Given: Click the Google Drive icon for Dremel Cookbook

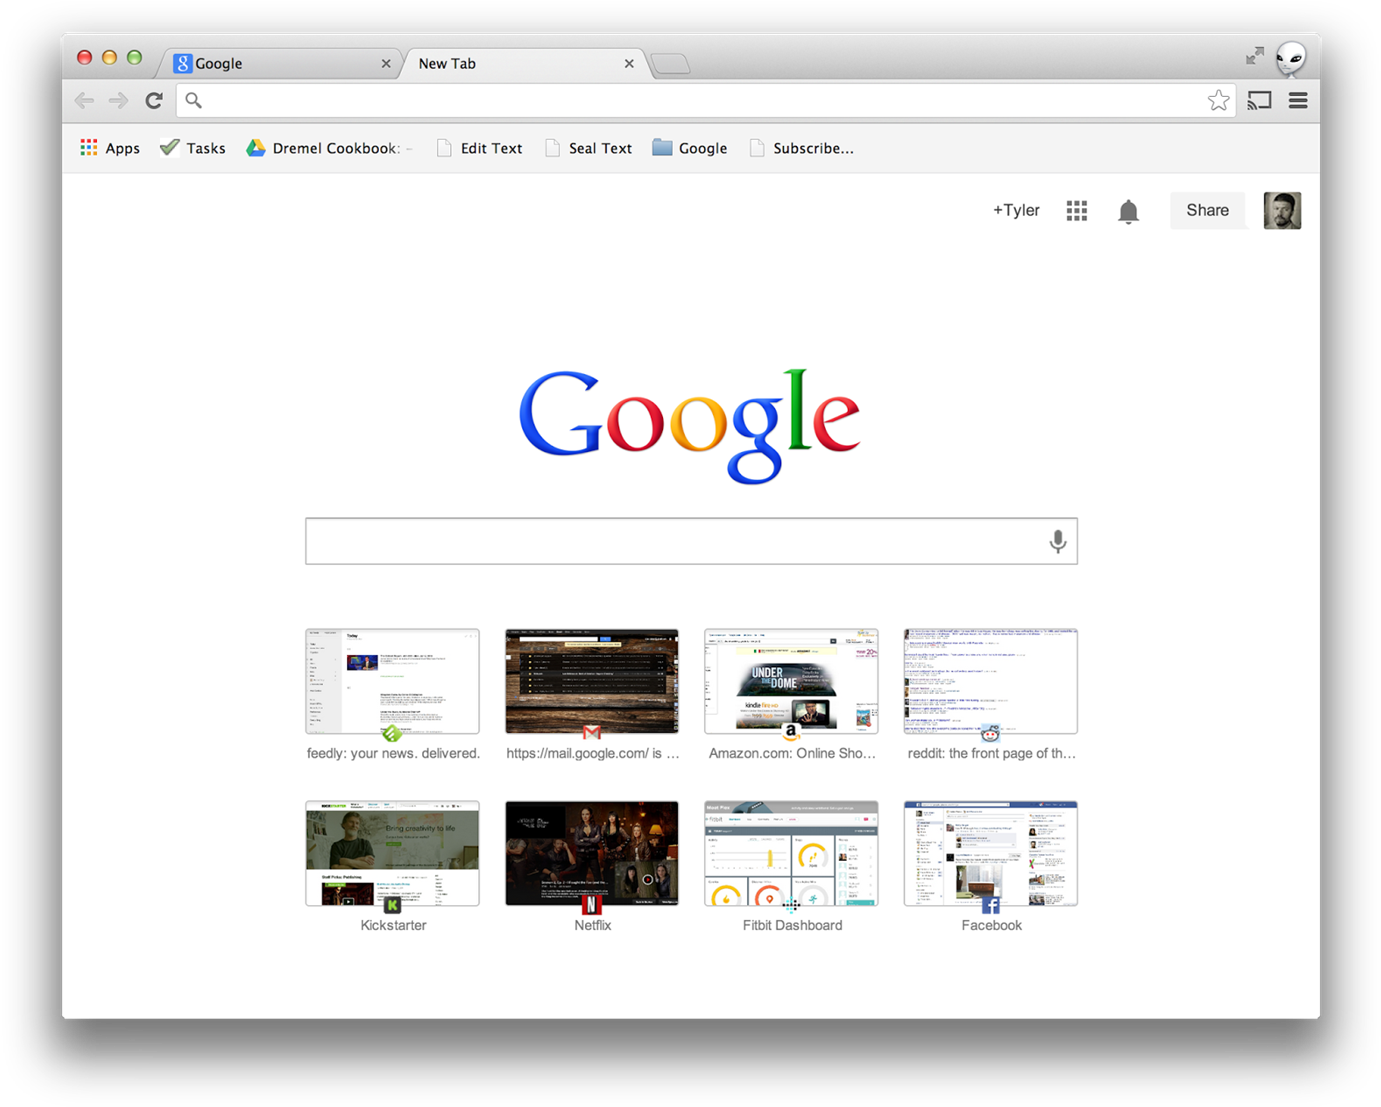Looking at the screenshot, I should (256, 148).
